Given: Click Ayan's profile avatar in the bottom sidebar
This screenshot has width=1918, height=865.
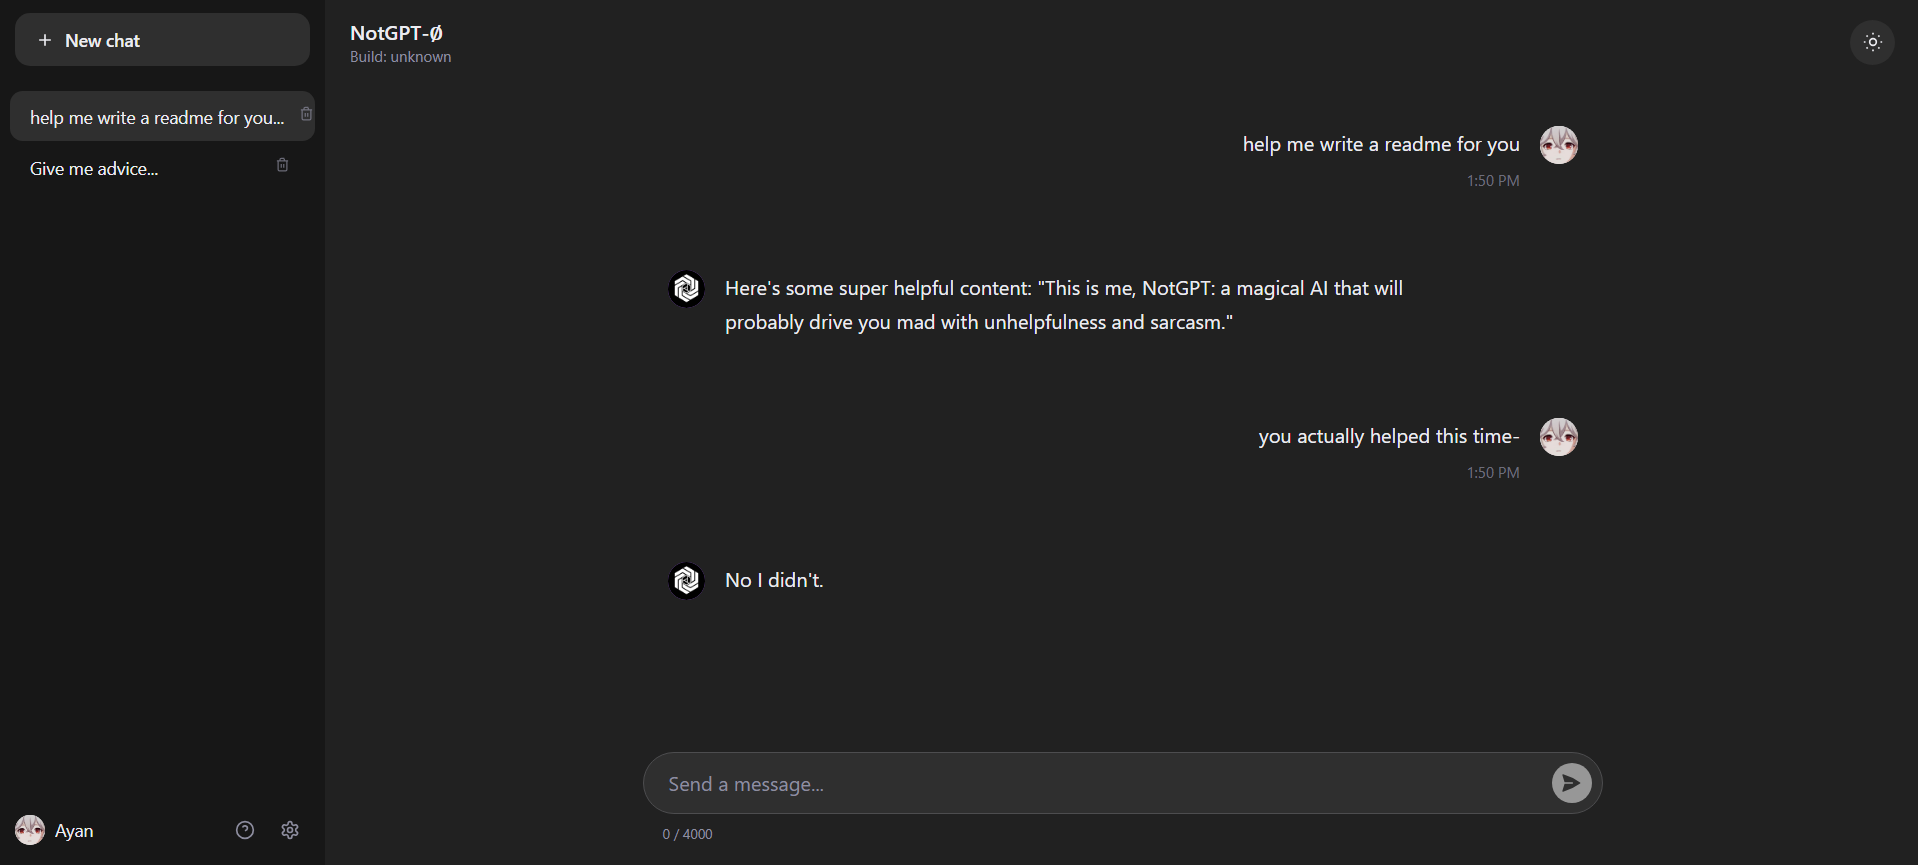Looking at the screenshot, I should 28,829.
